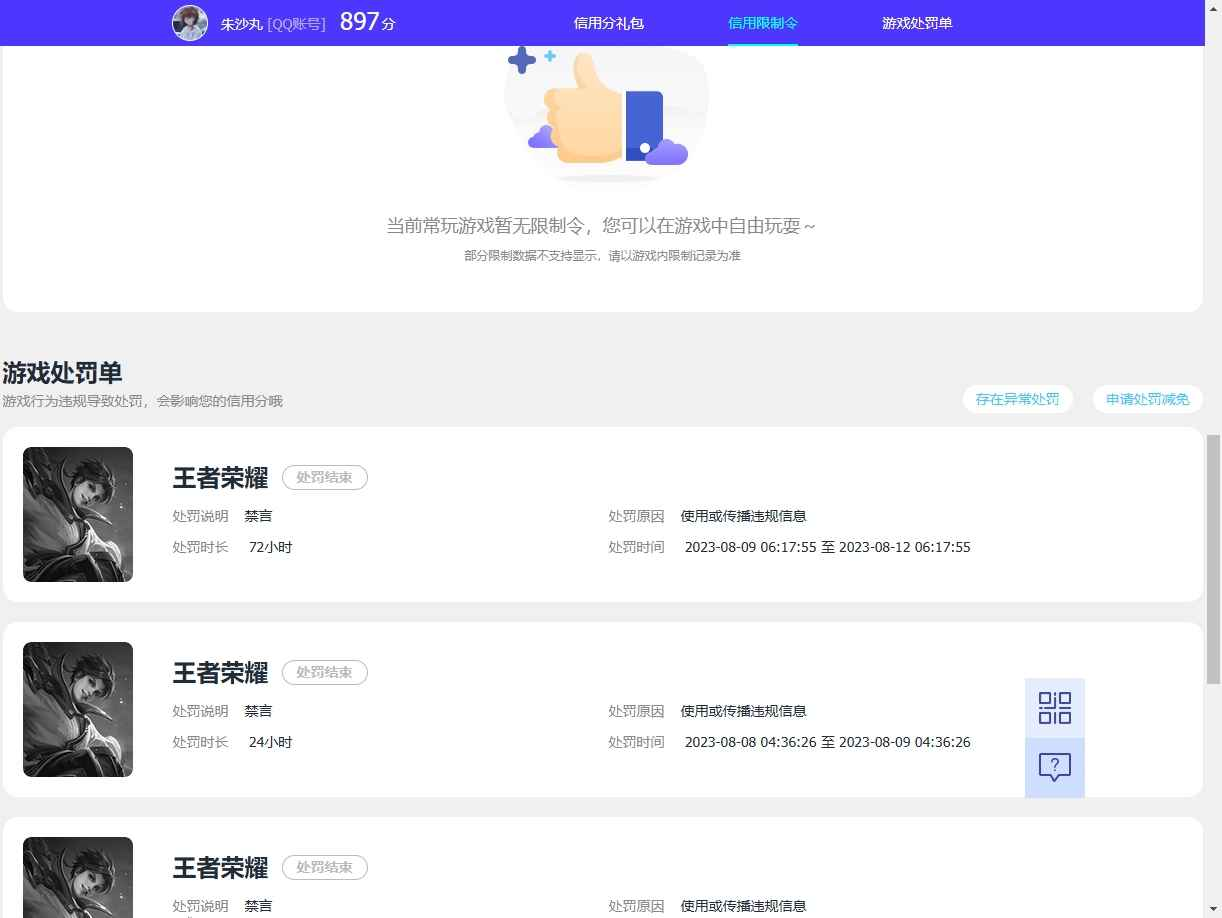Open game thumbnail of the 72小时 penalty record

tap(78, 514)
